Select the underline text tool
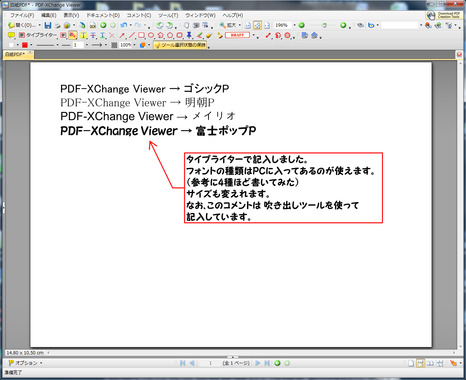Screen dimensions: 466x380 pyautogui.click(x=103, y=35)
